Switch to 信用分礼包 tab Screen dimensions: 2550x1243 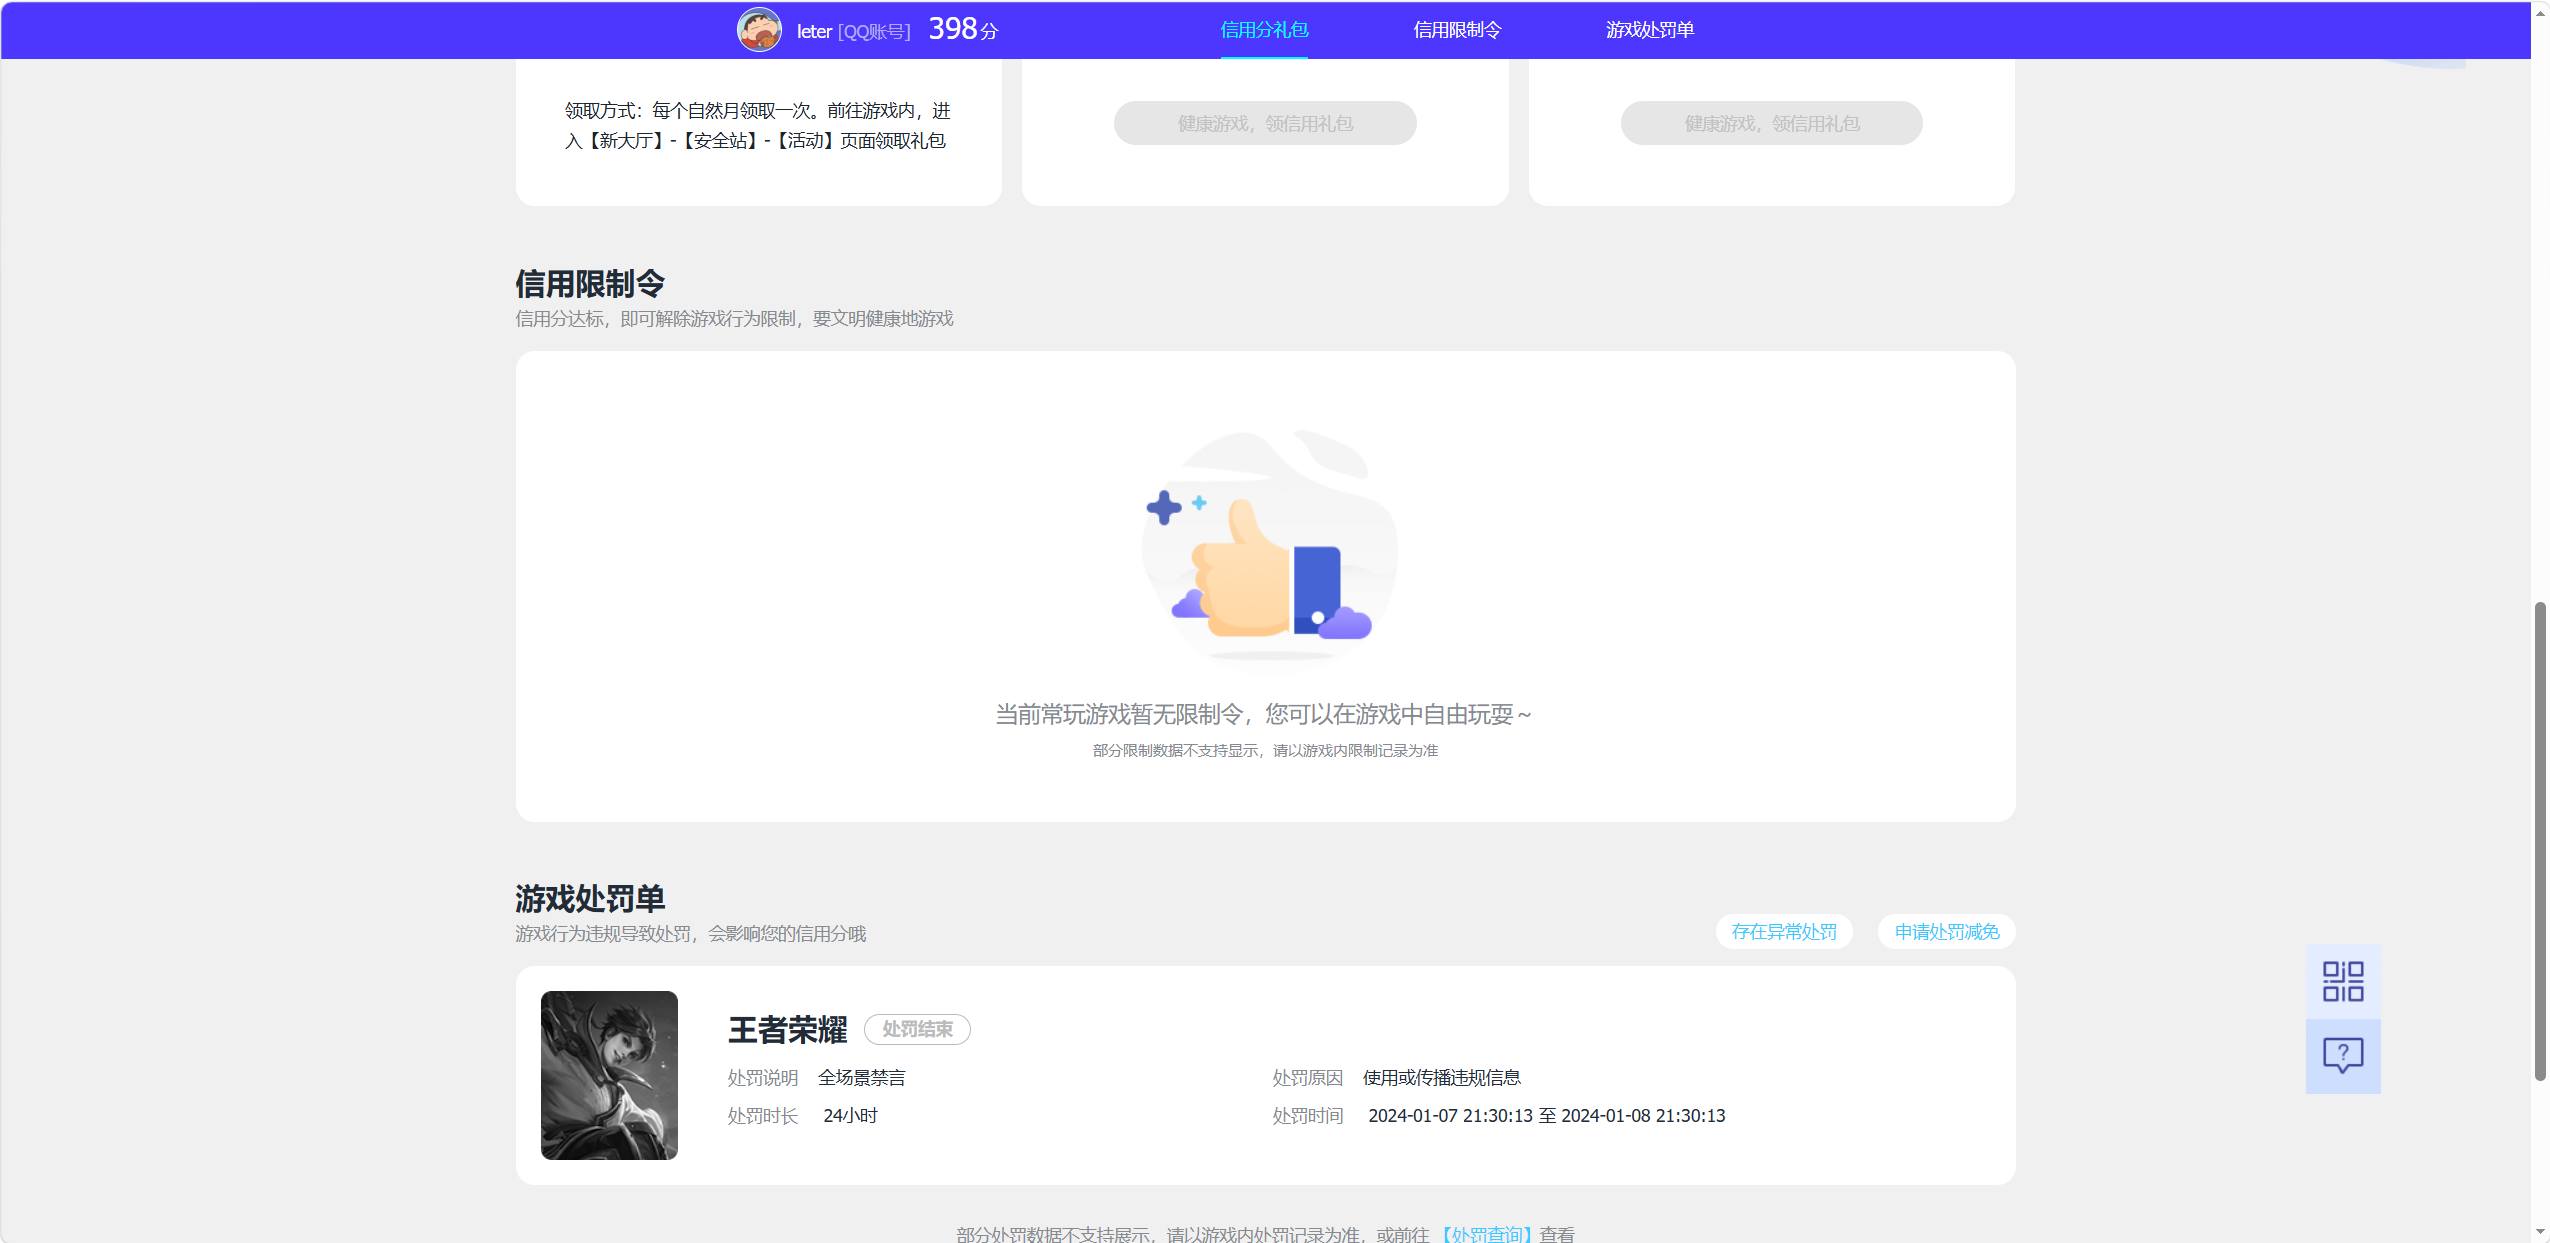[1264, 30]
